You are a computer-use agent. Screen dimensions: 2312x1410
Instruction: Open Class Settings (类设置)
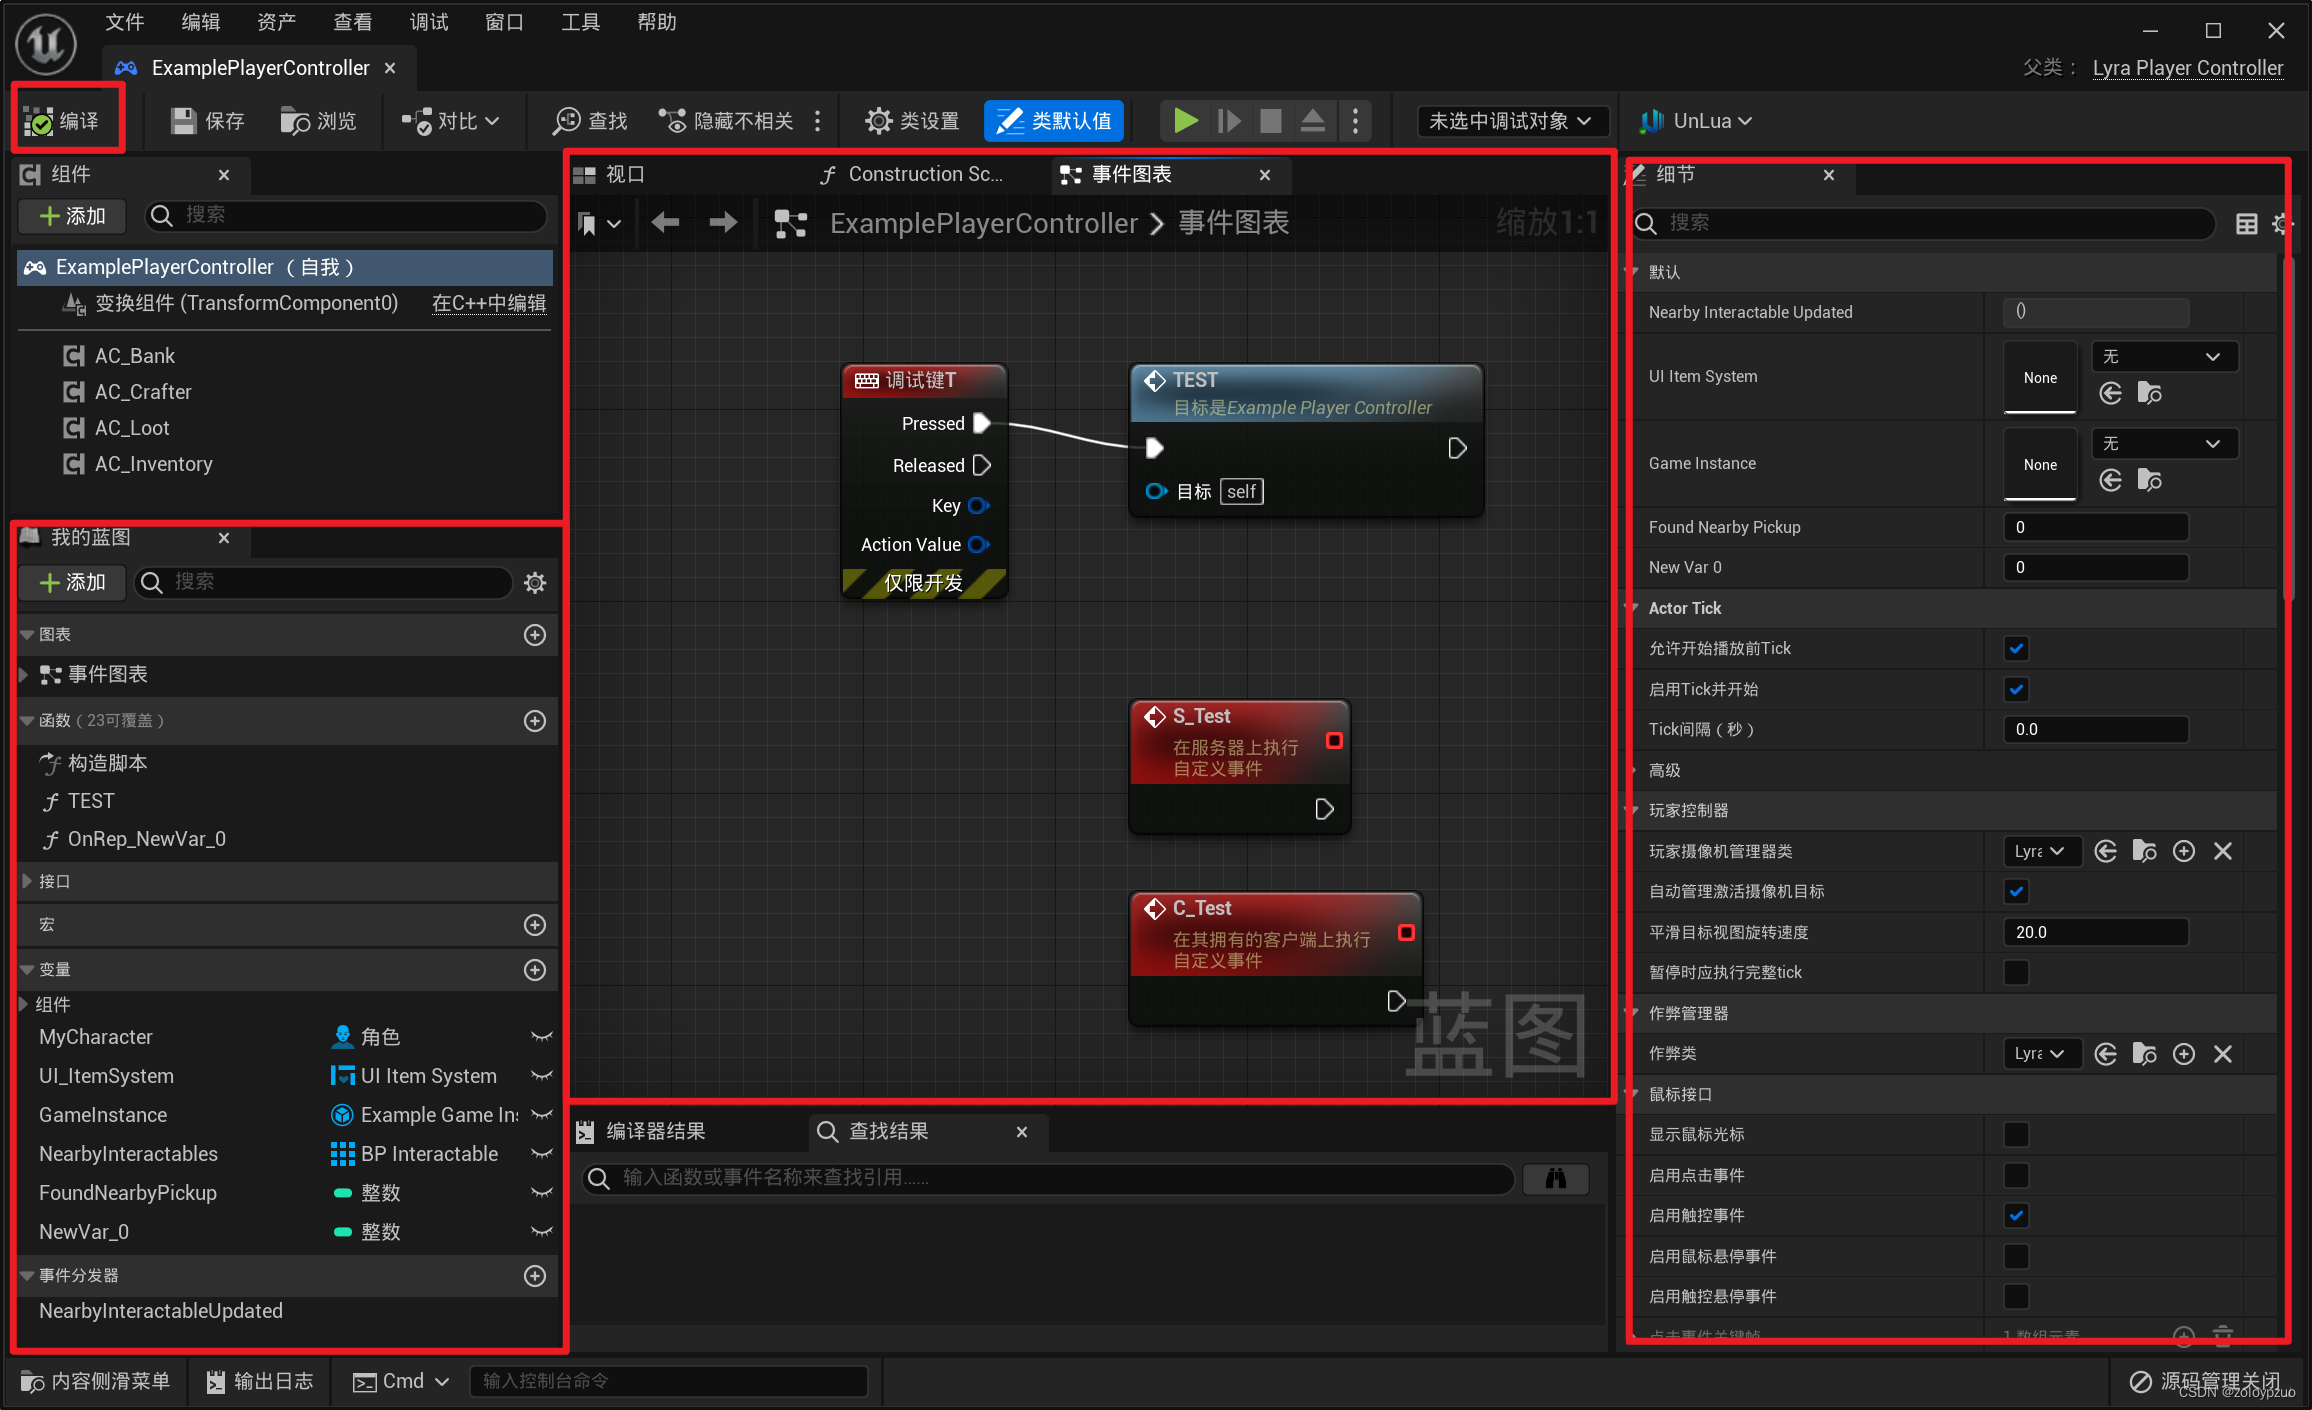click(x=912, y=121)
